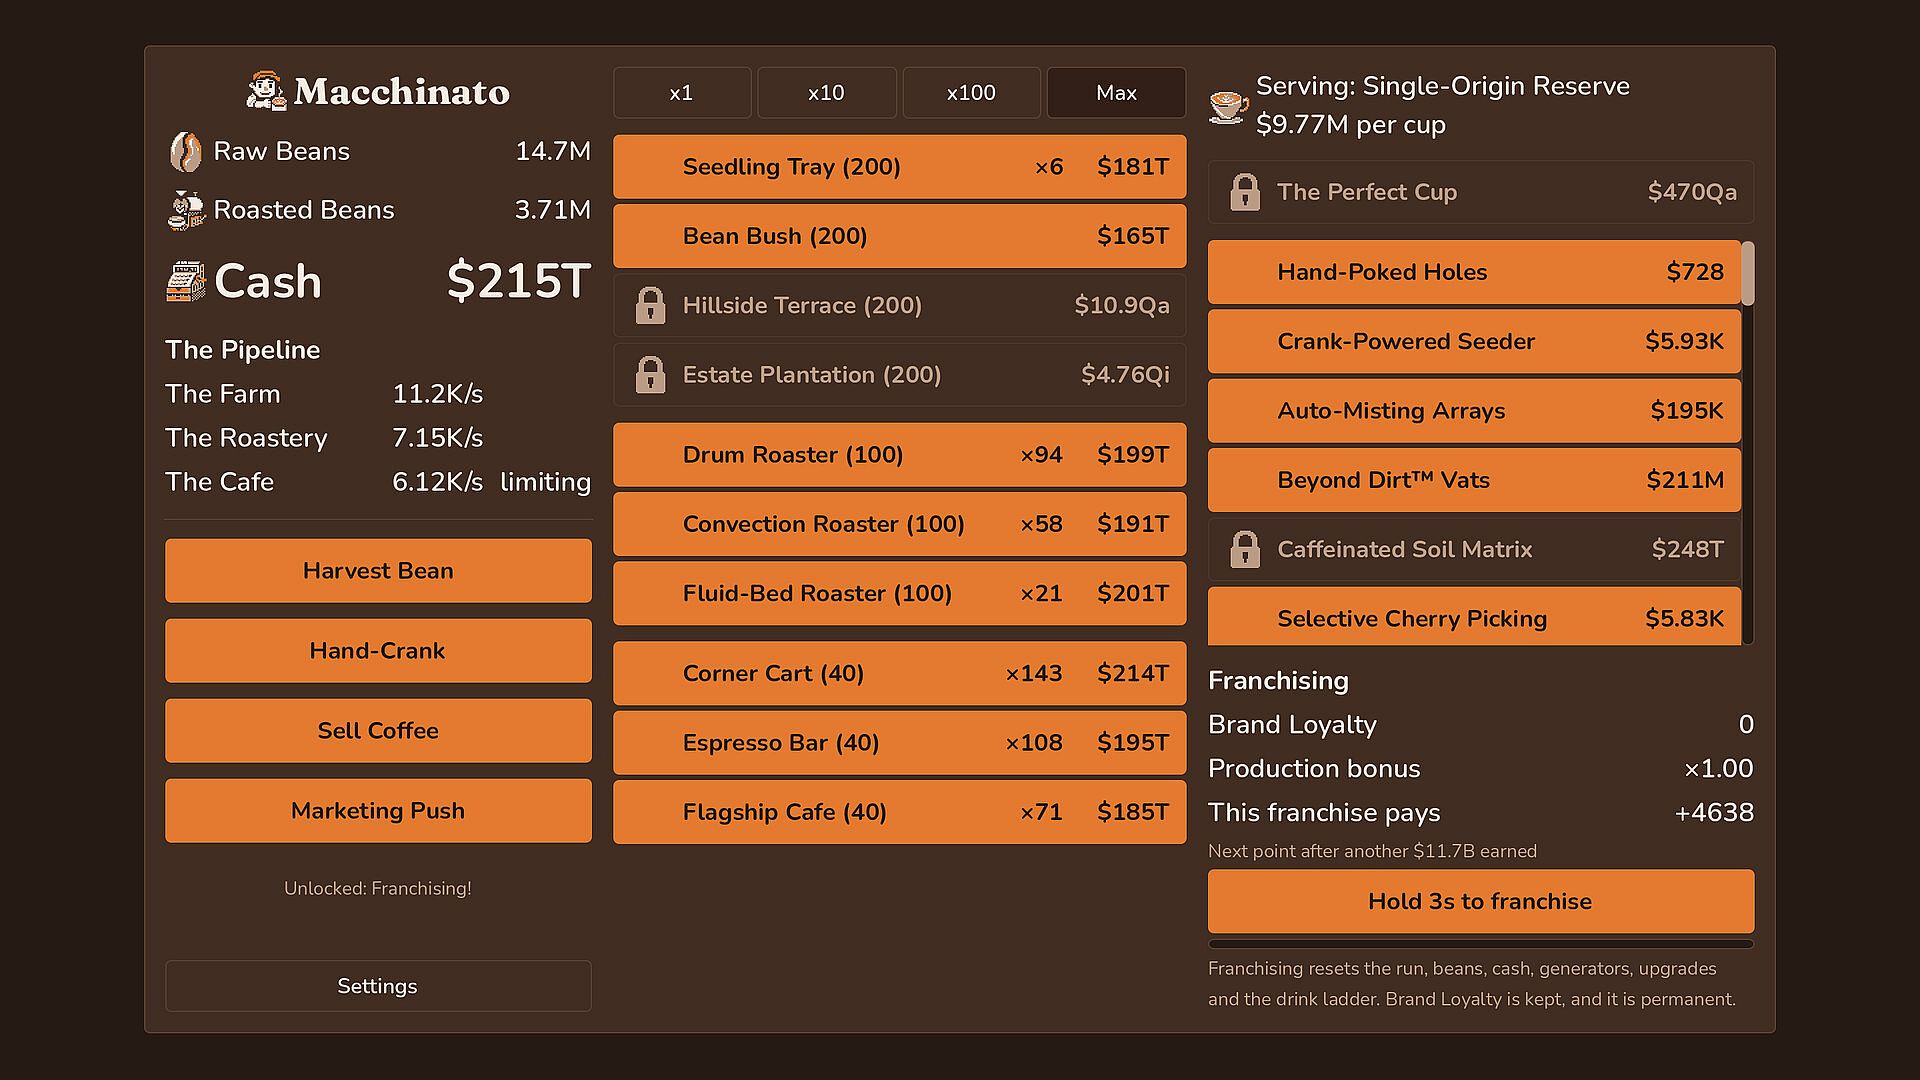Start a Marketing Push
Screen dimensions: 1920x1080
pos(378,811)
